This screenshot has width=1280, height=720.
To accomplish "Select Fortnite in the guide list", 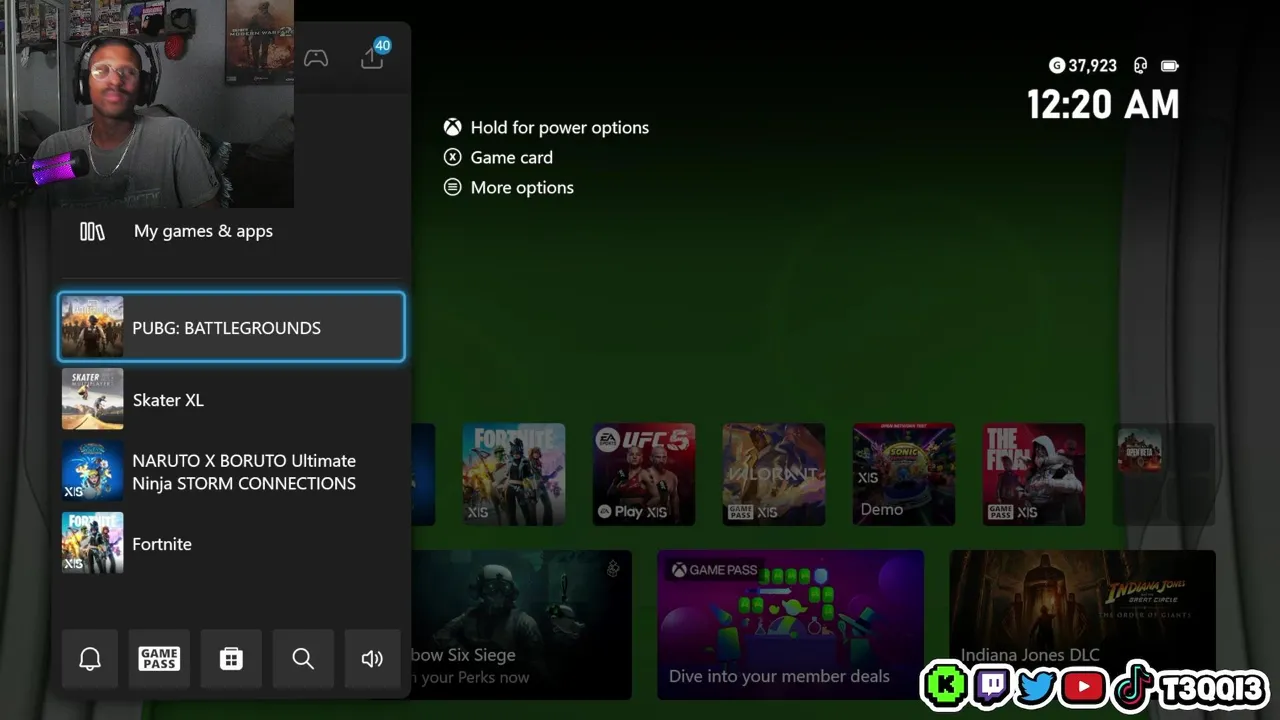I will click(231, 543).
